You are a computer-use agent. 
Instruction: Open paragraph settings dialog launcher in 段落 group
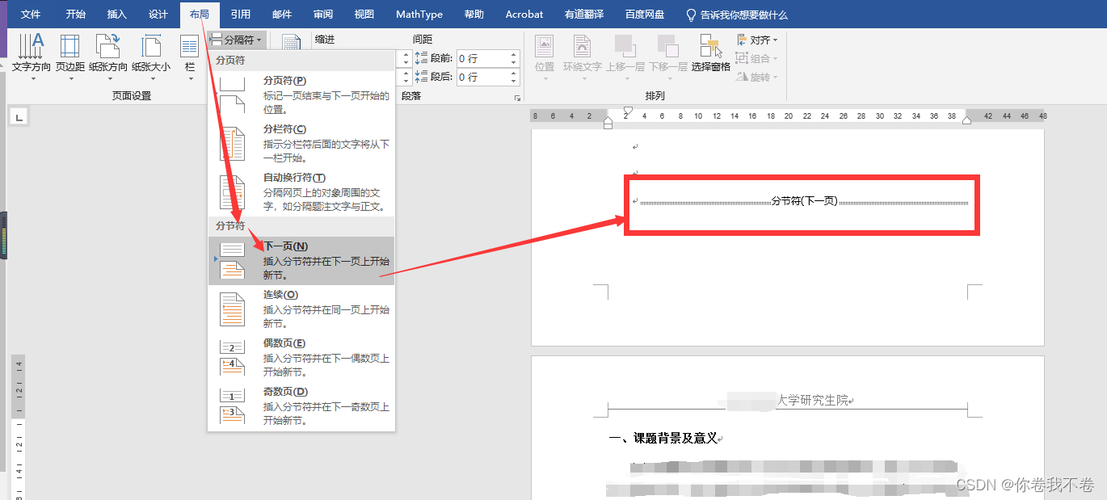point(517,97)
